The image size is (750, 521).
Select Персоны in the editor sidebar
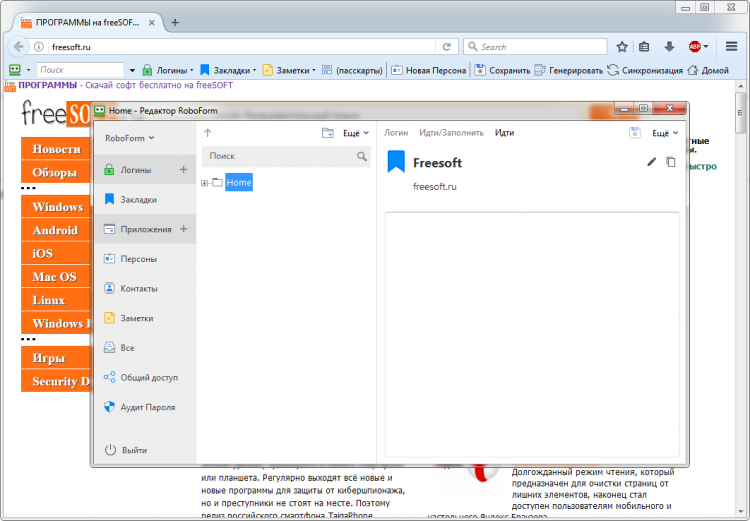point(145,259)
